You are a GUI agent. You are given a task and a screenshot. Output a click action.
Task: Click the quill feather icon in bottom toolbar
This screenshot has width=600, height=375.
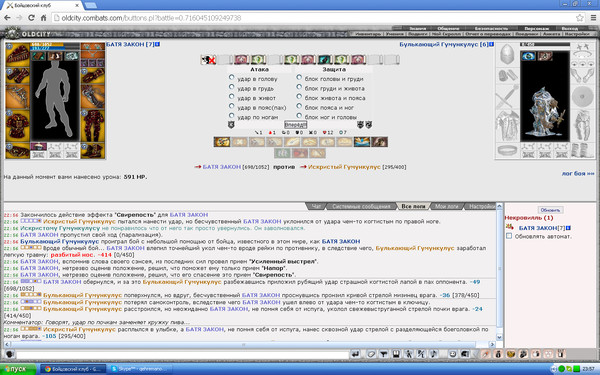point(486,354)
